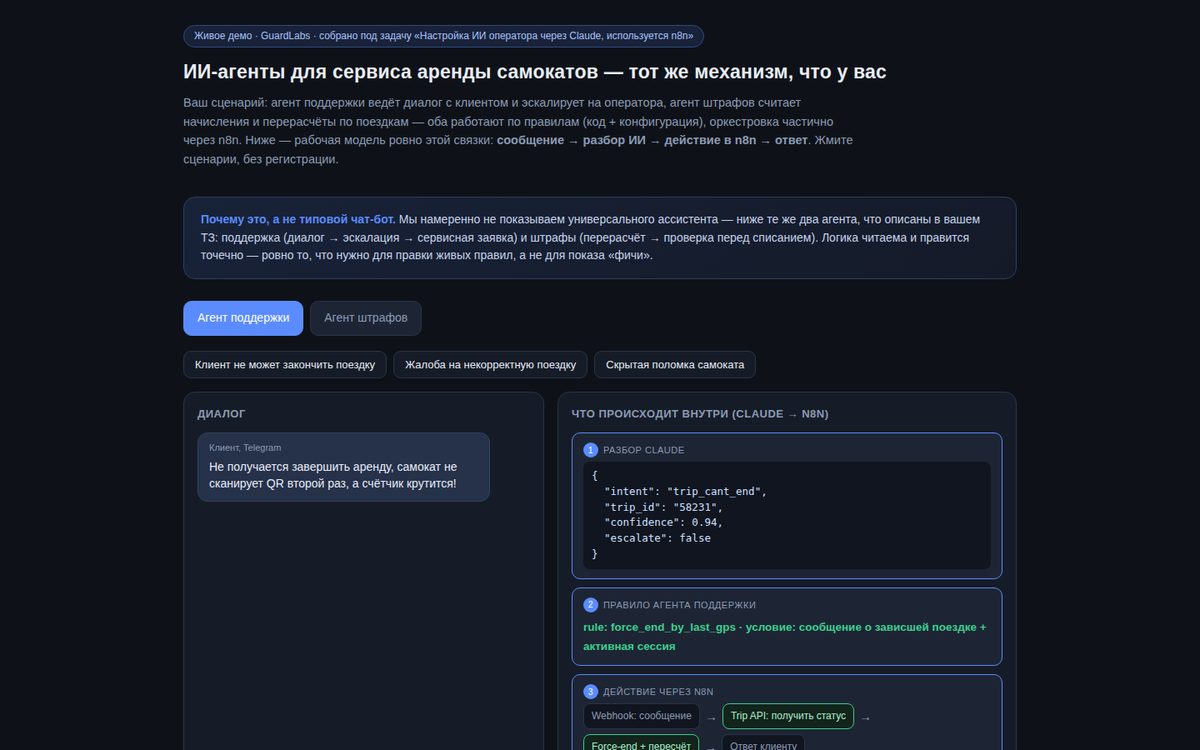The width and height of the screenshot is (1200, 750).
Task: Click the ИИ-агенты для сервиса аренды самокатов heading
Action: (x=535, y=72)
